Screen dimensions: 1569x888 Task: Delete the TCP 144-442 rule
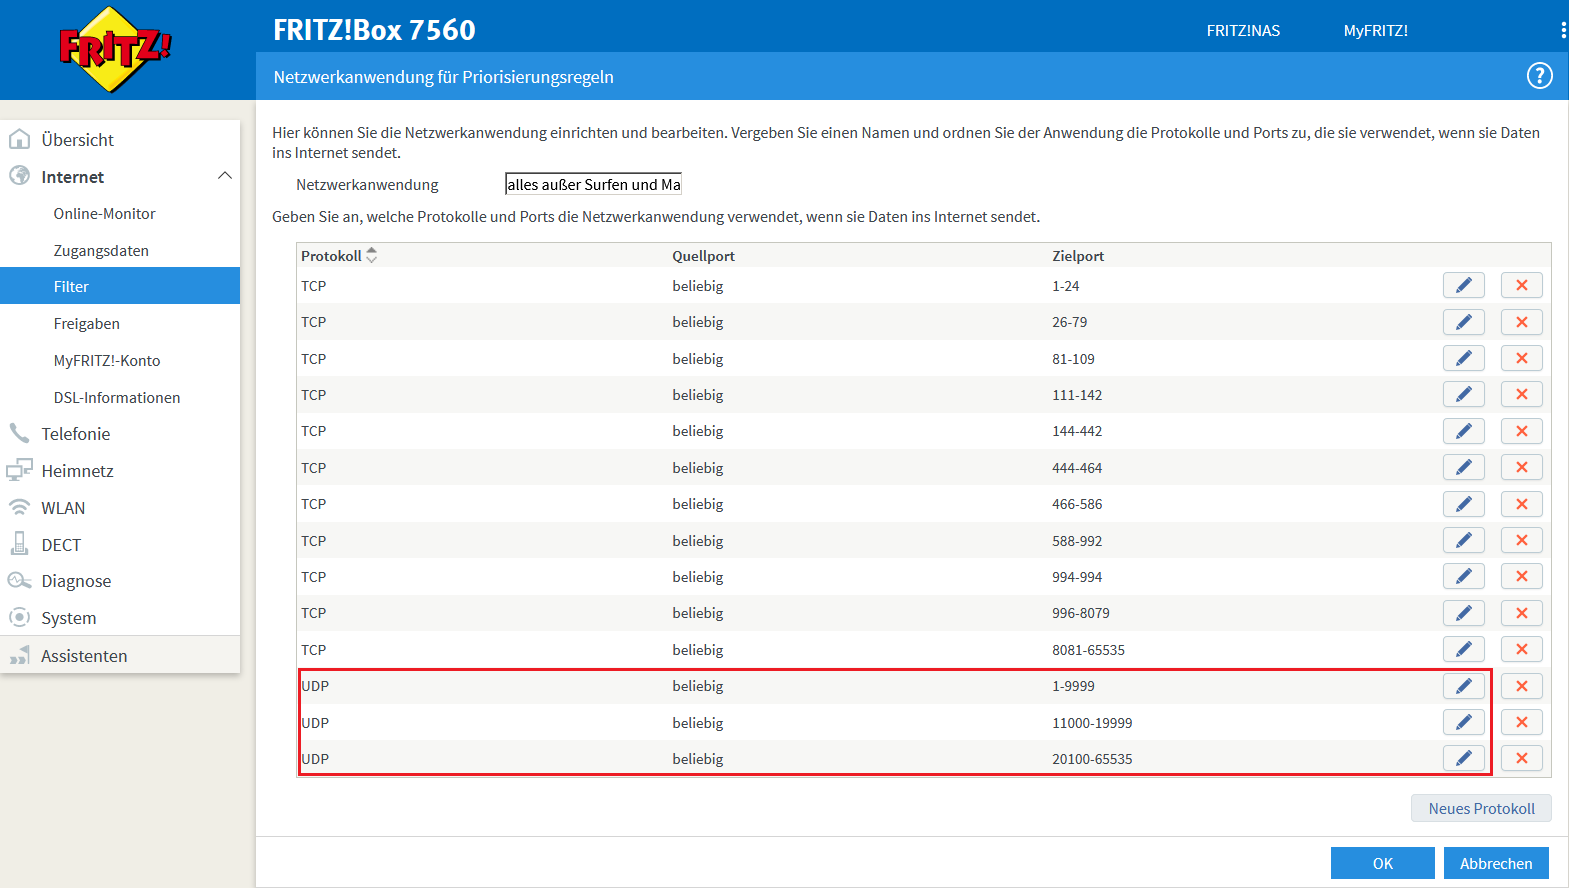pyautogui.click(x=1521, y=431)
